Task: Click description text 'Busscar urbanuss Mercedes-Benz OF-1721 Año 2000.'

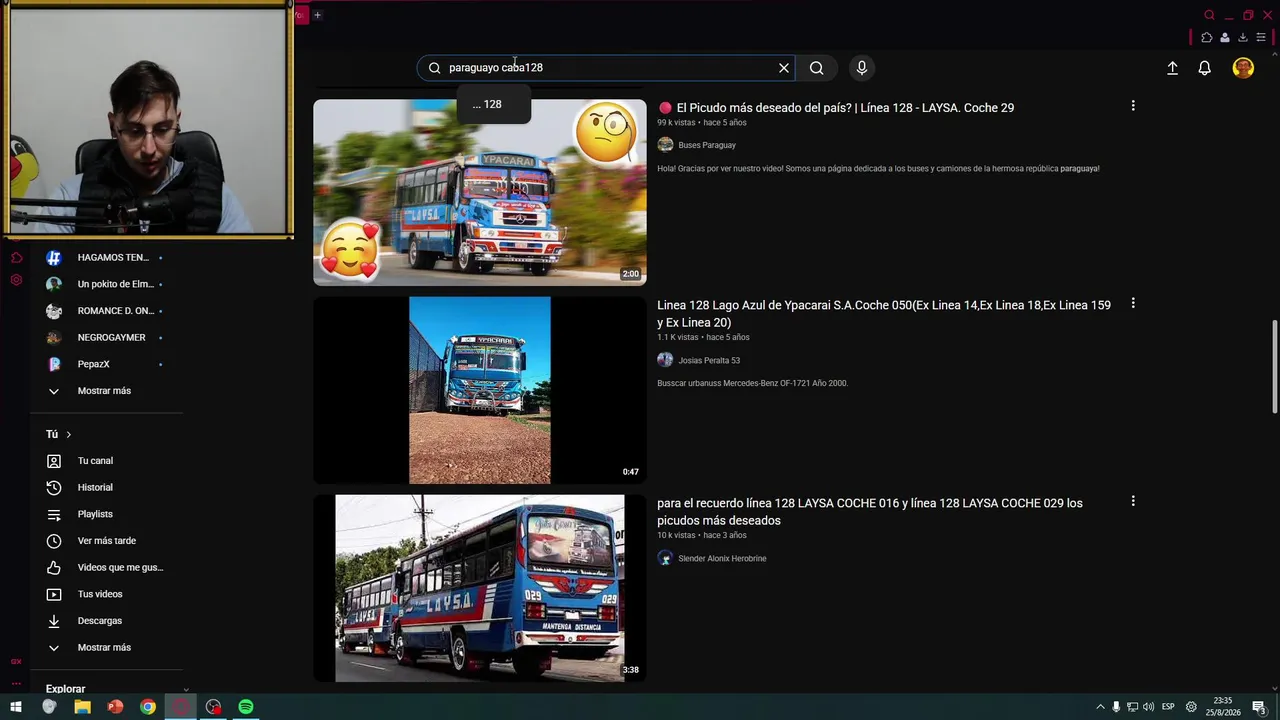Action: [752, 383]
